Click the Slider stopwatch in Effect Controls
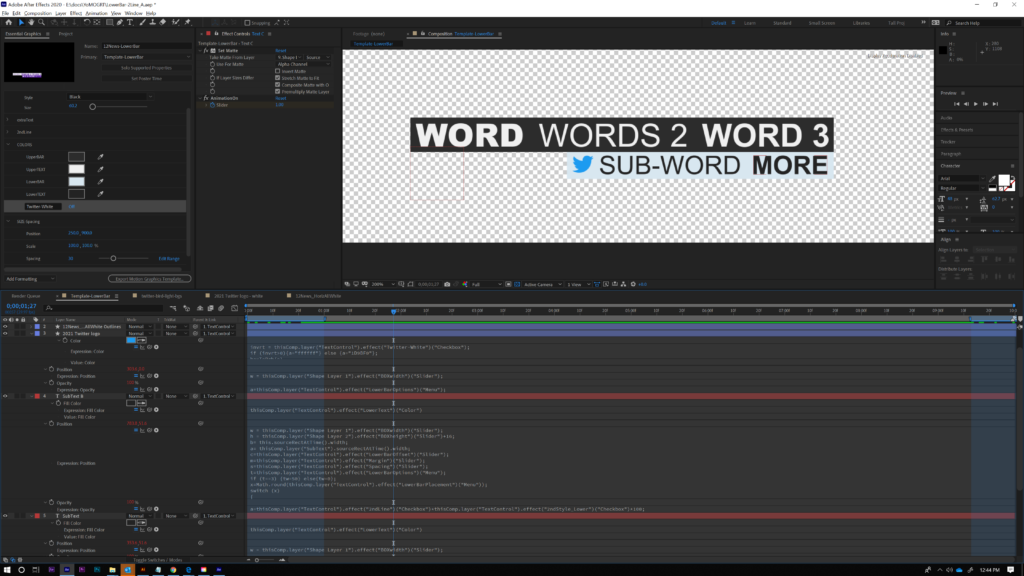 pos(212,104)
